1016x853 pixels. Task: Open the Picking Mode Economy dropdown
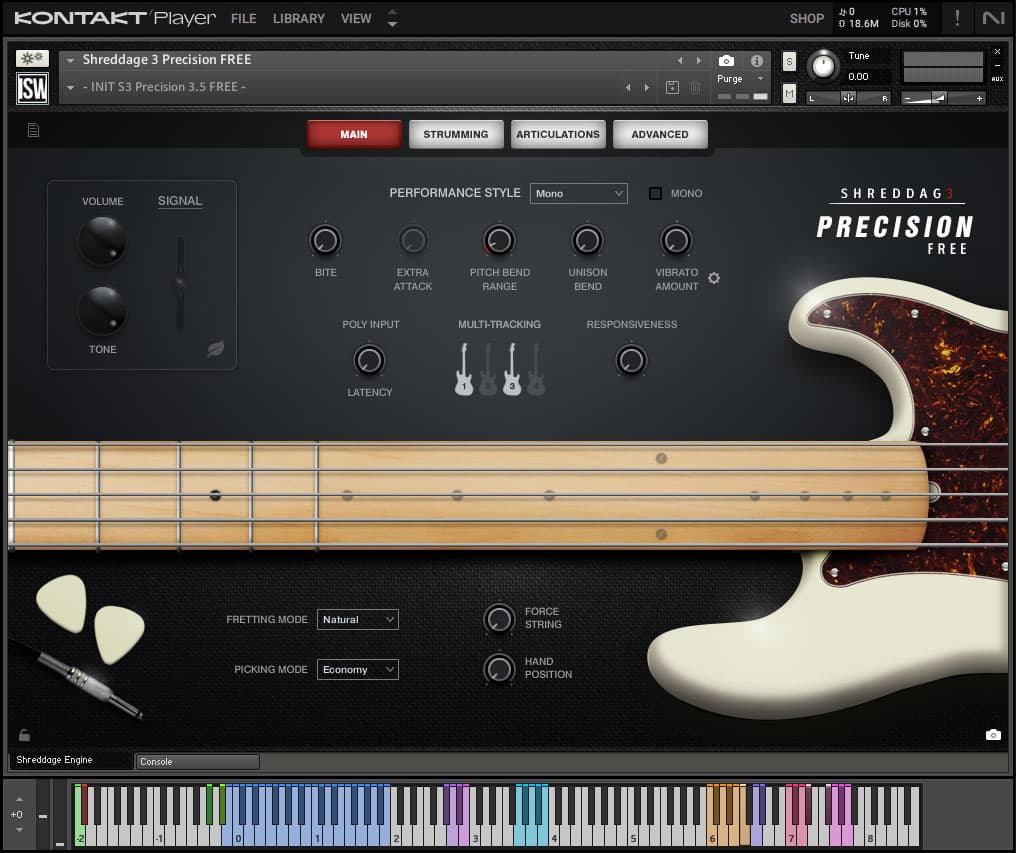(x=358, y=670)
